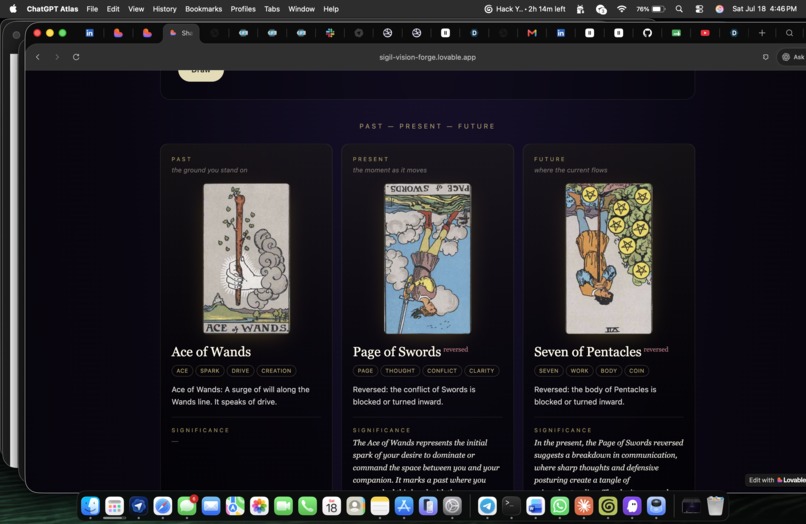The width and height of the screenshot is (806, 524).
Task: Reload the page with the refresh icon
Action: tap(76, 57)
